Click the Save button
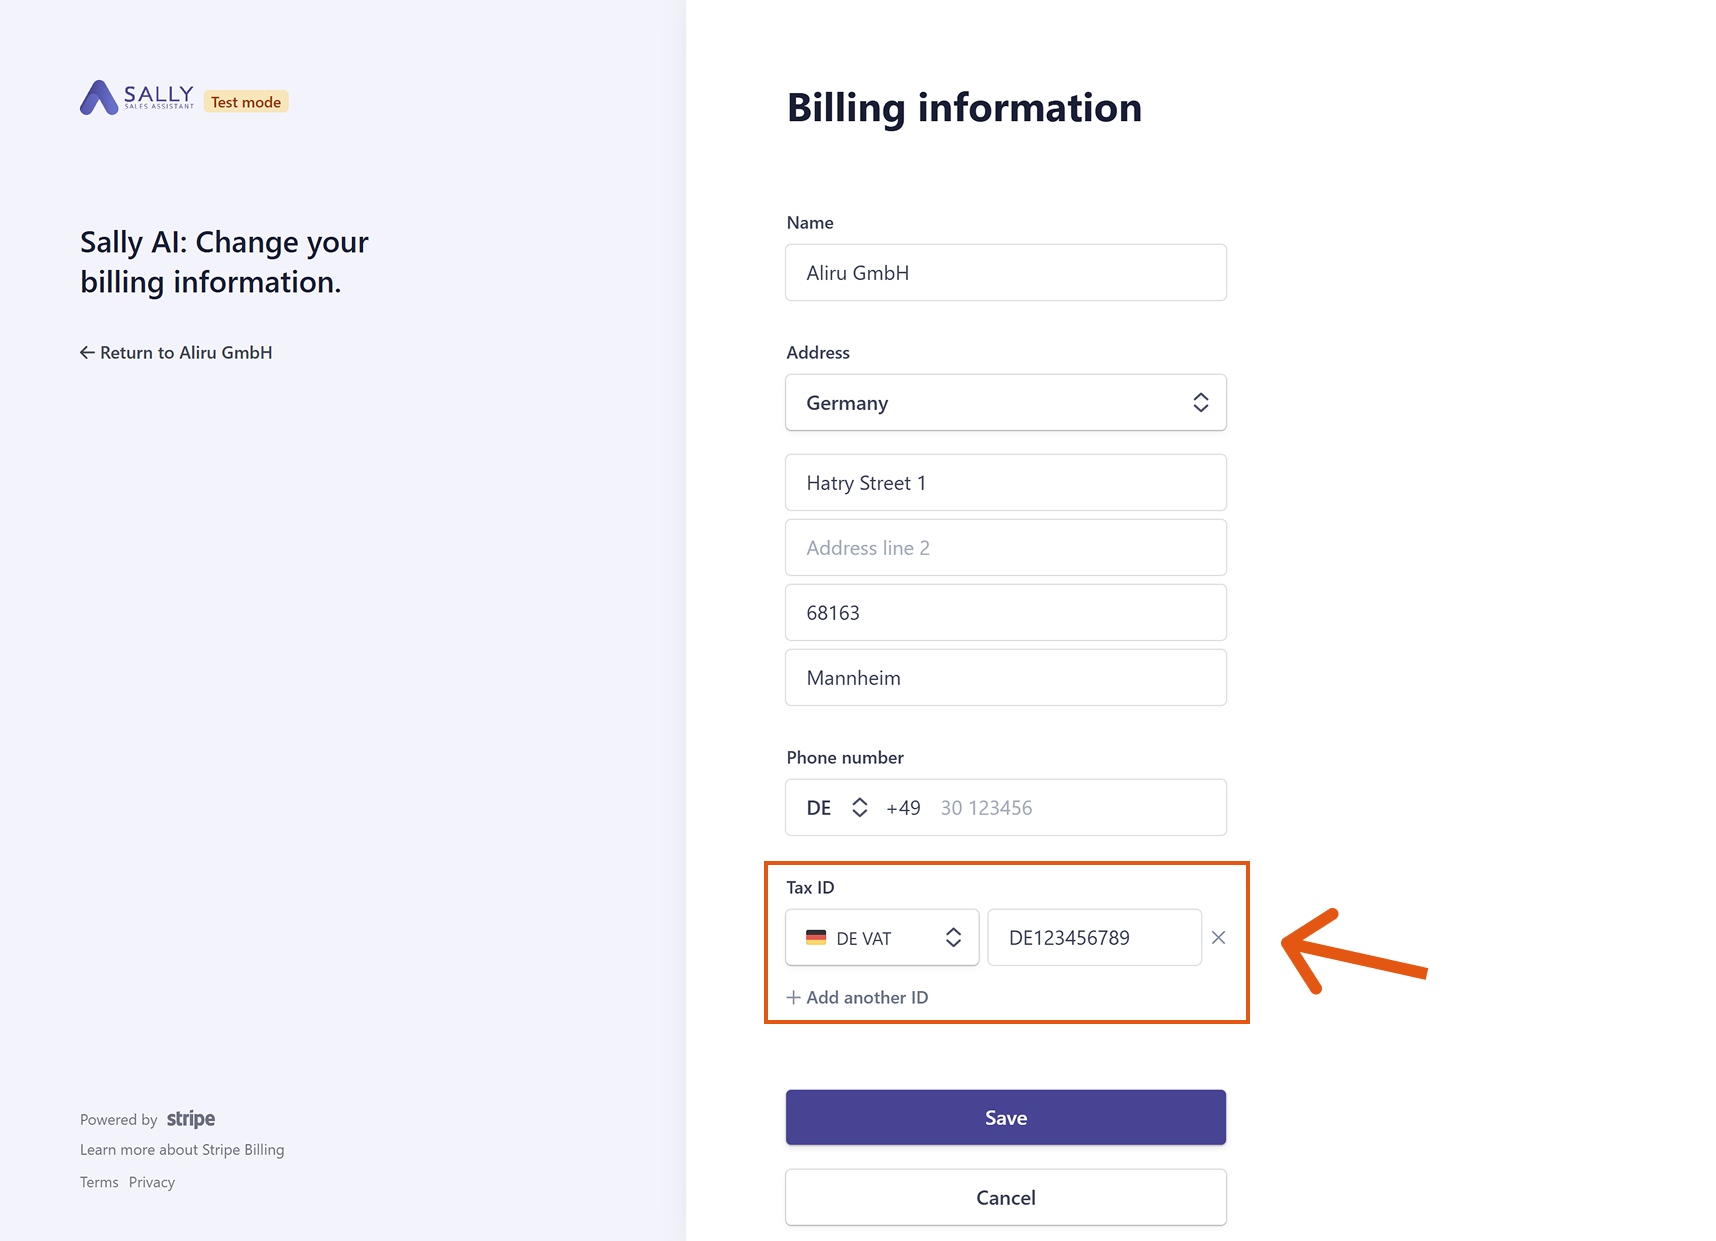 [1006, 1117]
